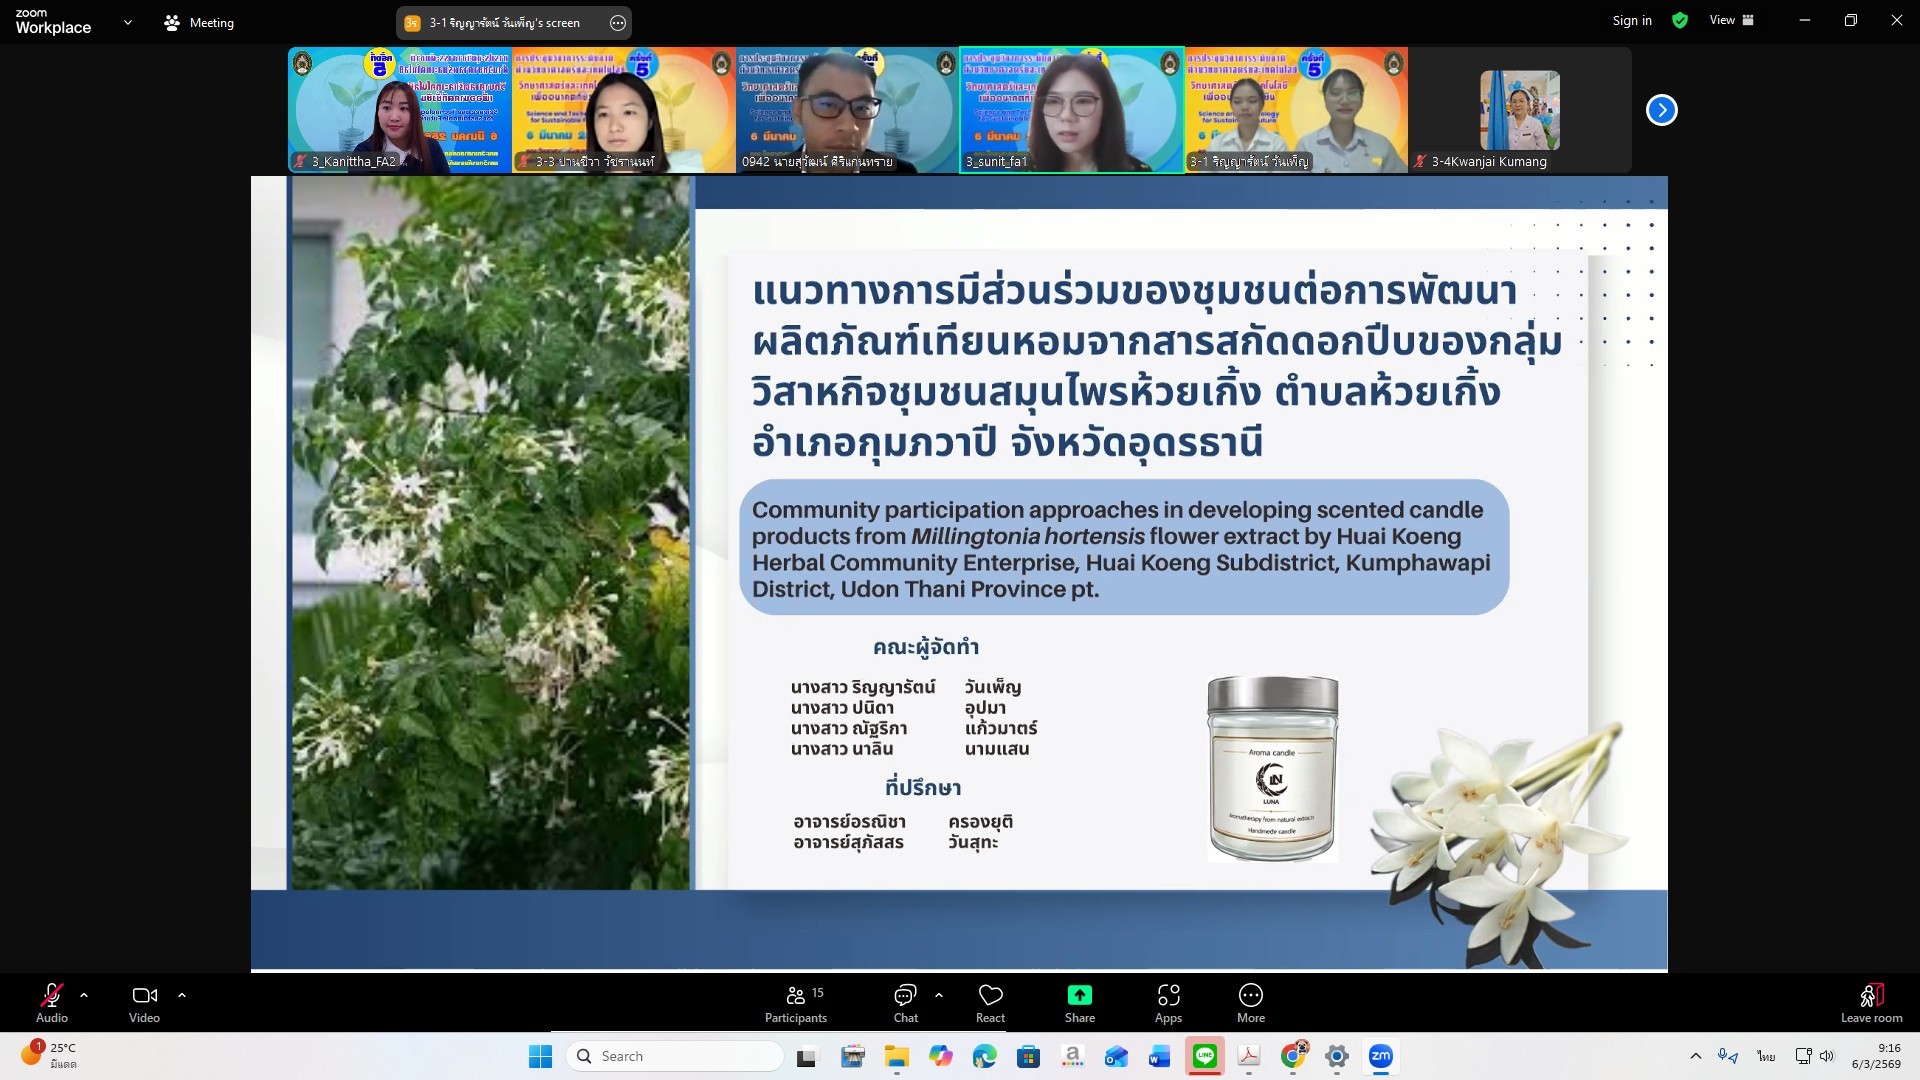Click the Leave room icon
The height and width of the screenshot is (1080, 1920).
click(1871, 996)
